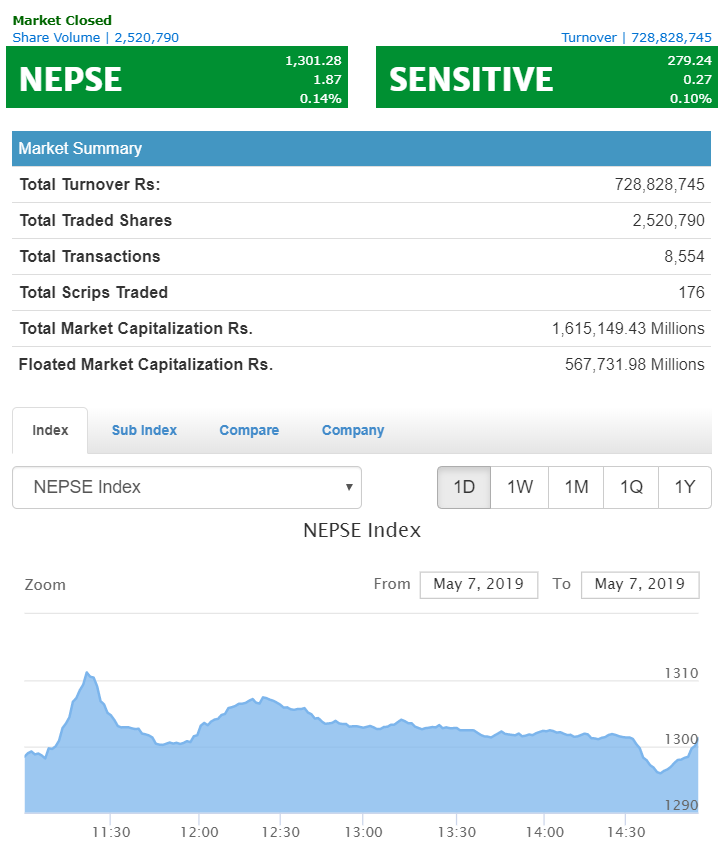Viewport: 725px width, 846px height.
Task: Click the 14:30 time axis label
Action: [626, 832]
